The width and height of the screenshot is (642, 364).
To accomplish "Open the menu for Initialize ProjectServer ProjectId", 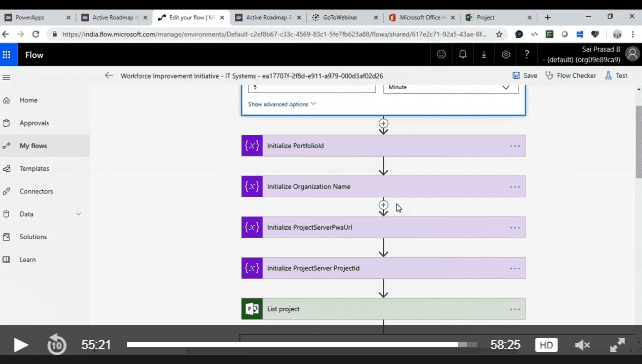I will point(515,269).
